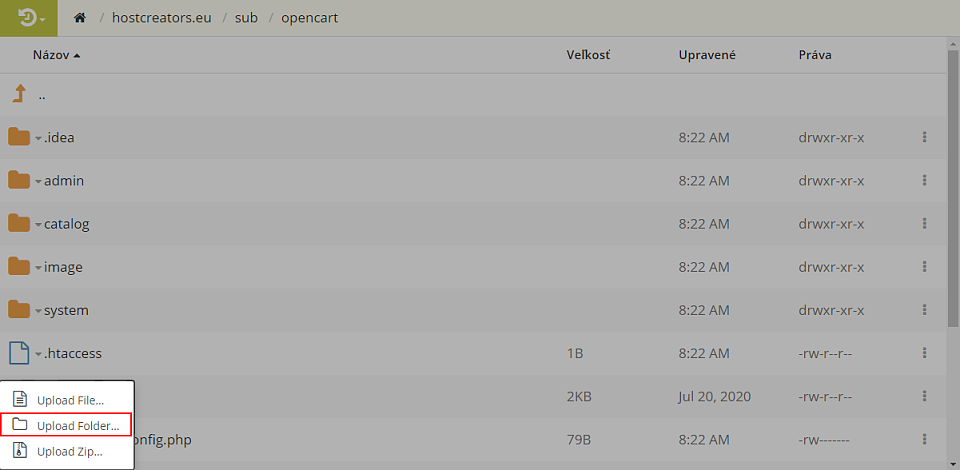960x470 pixels.
Task: Click the .idea folder icon
Action: [x=19, y=137]
